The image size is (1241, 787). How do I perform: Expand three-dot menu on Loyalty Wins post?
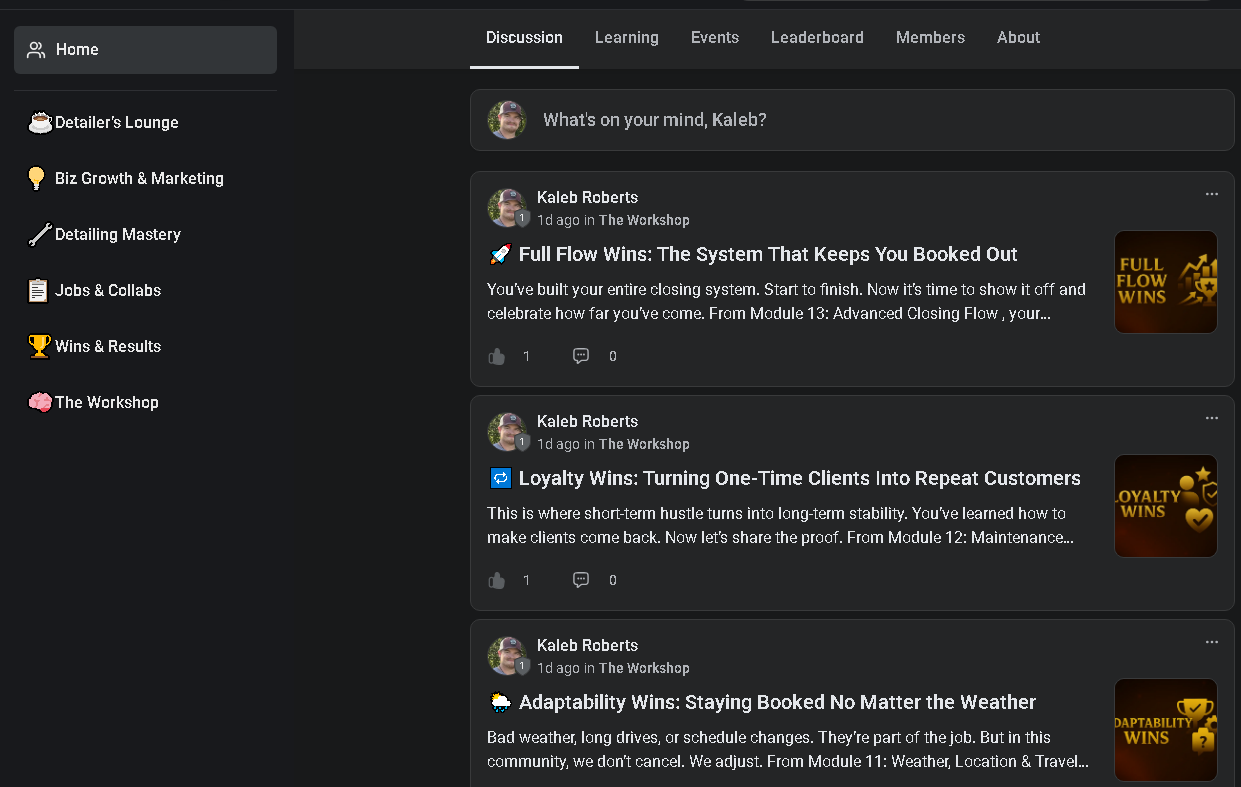pyautogui.click(x=1212, y=418)
